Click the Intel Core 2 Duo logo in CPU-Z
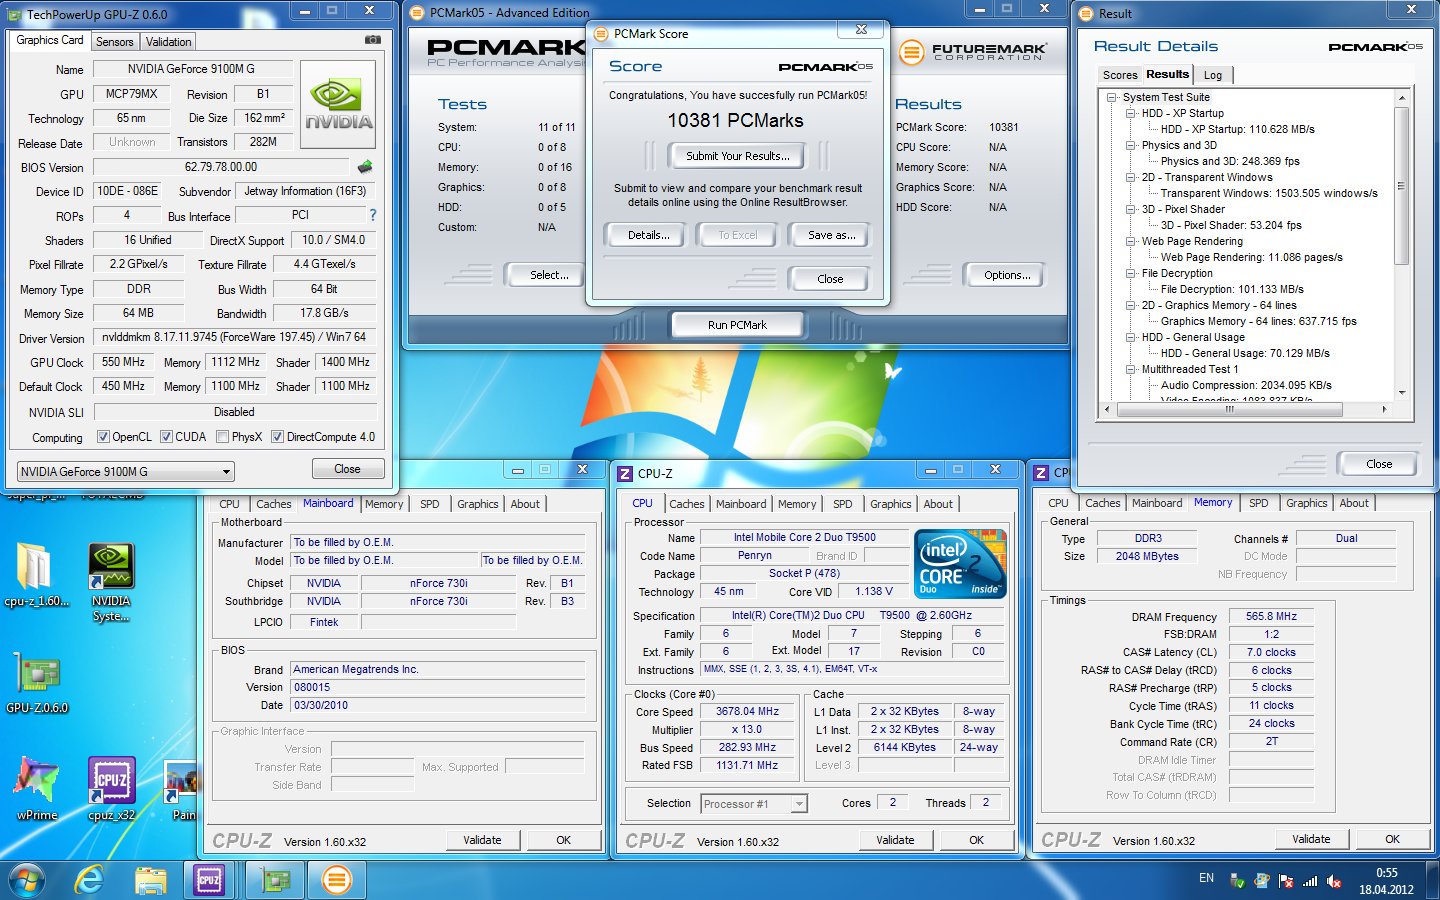Viewport: 1440px width, 900px height. 960,564
